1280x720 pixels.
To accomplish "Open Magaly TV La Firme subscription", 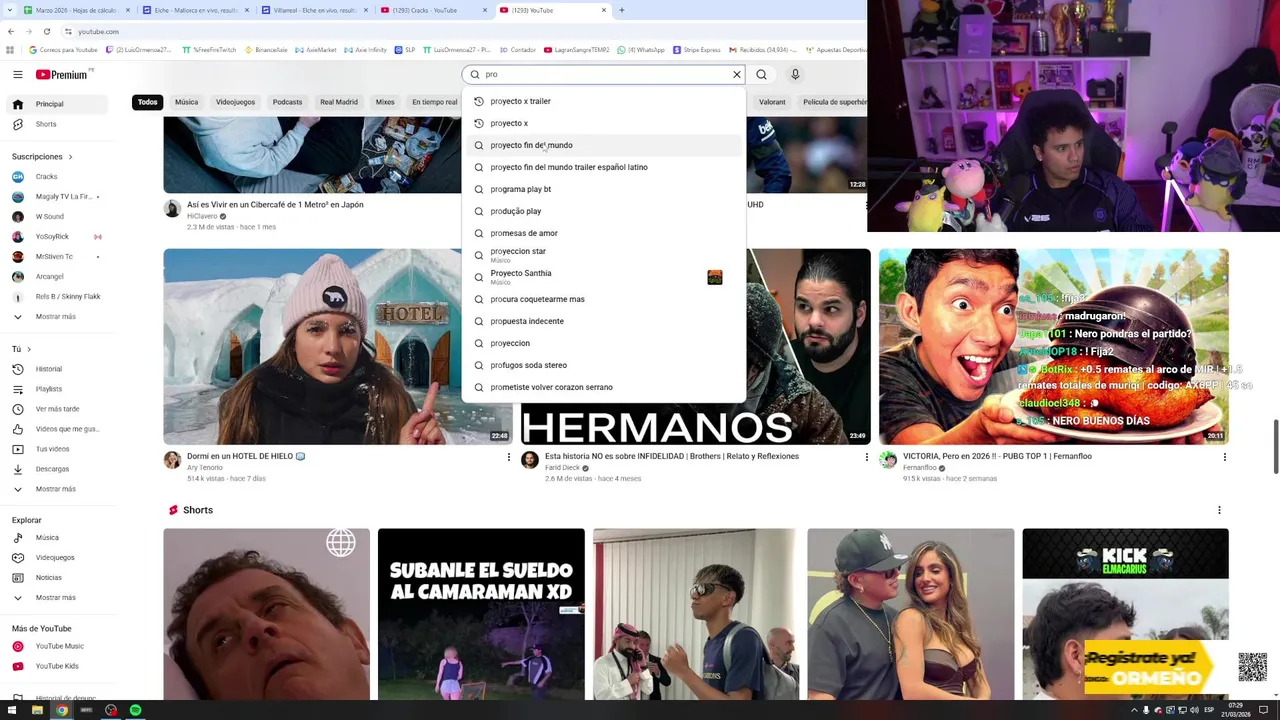I will point(55,197).
